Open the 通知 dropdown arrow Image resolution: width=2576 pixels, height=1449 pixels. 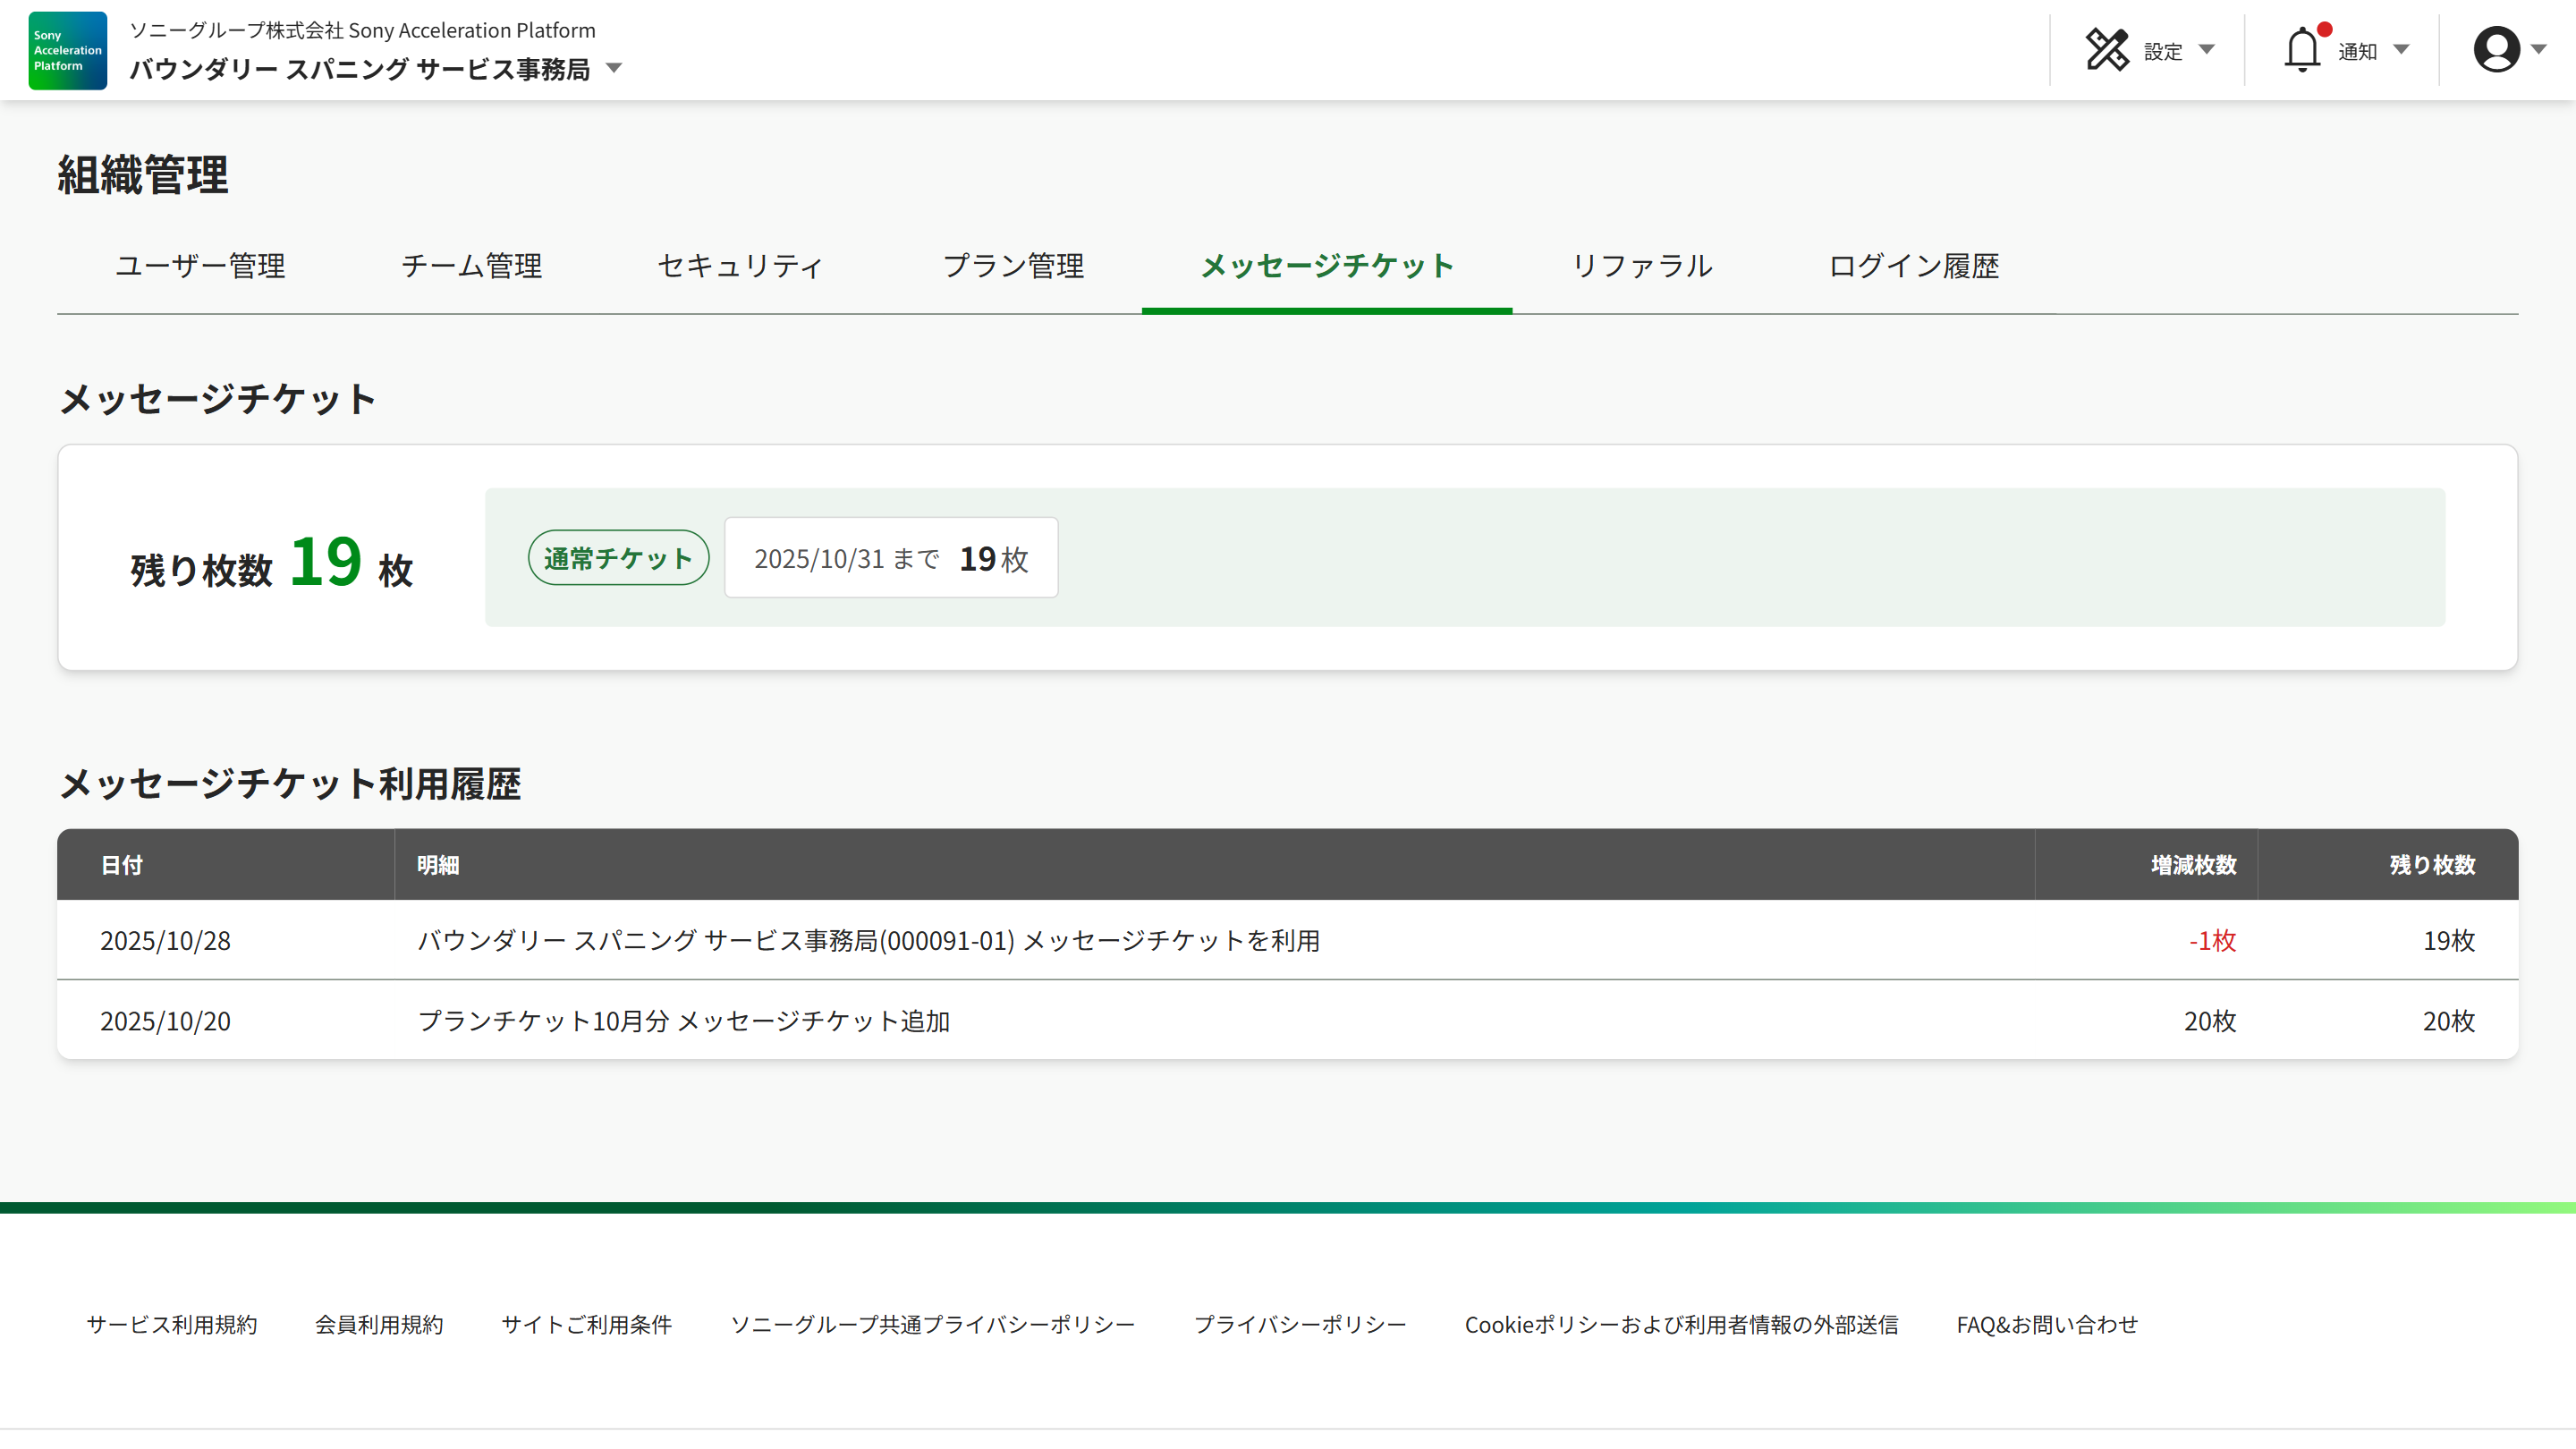pyautogui.click(x=2401, y=50)
